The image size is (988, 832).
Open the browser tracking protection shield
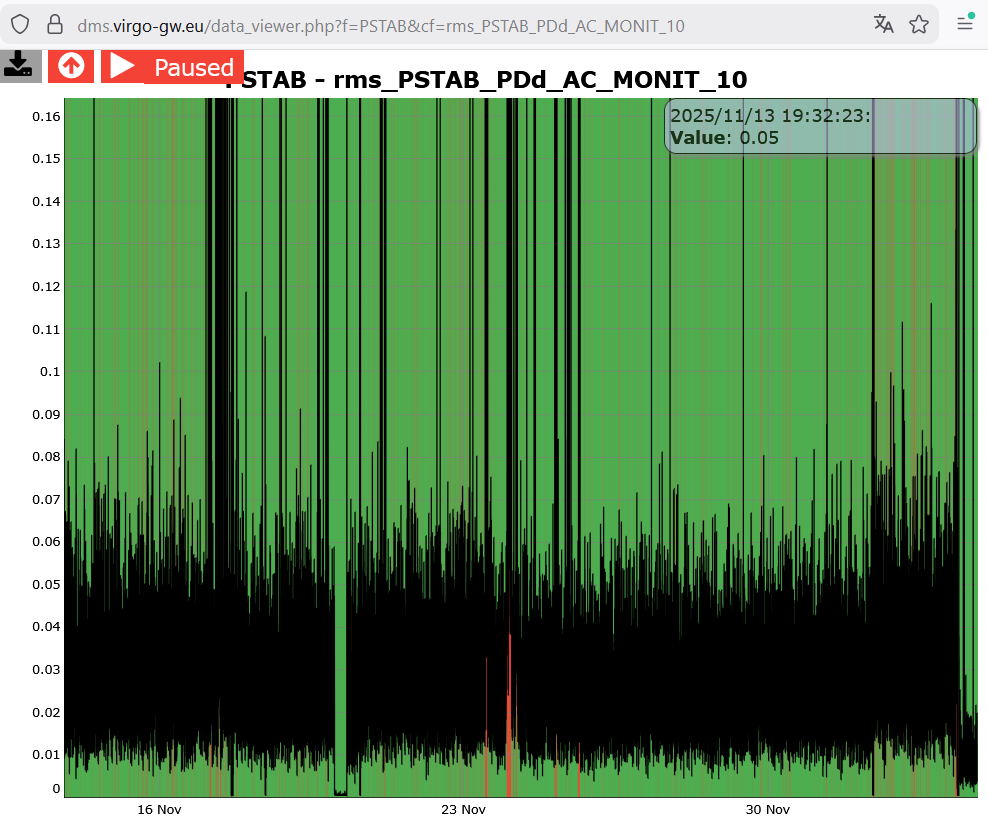(21, 24)
